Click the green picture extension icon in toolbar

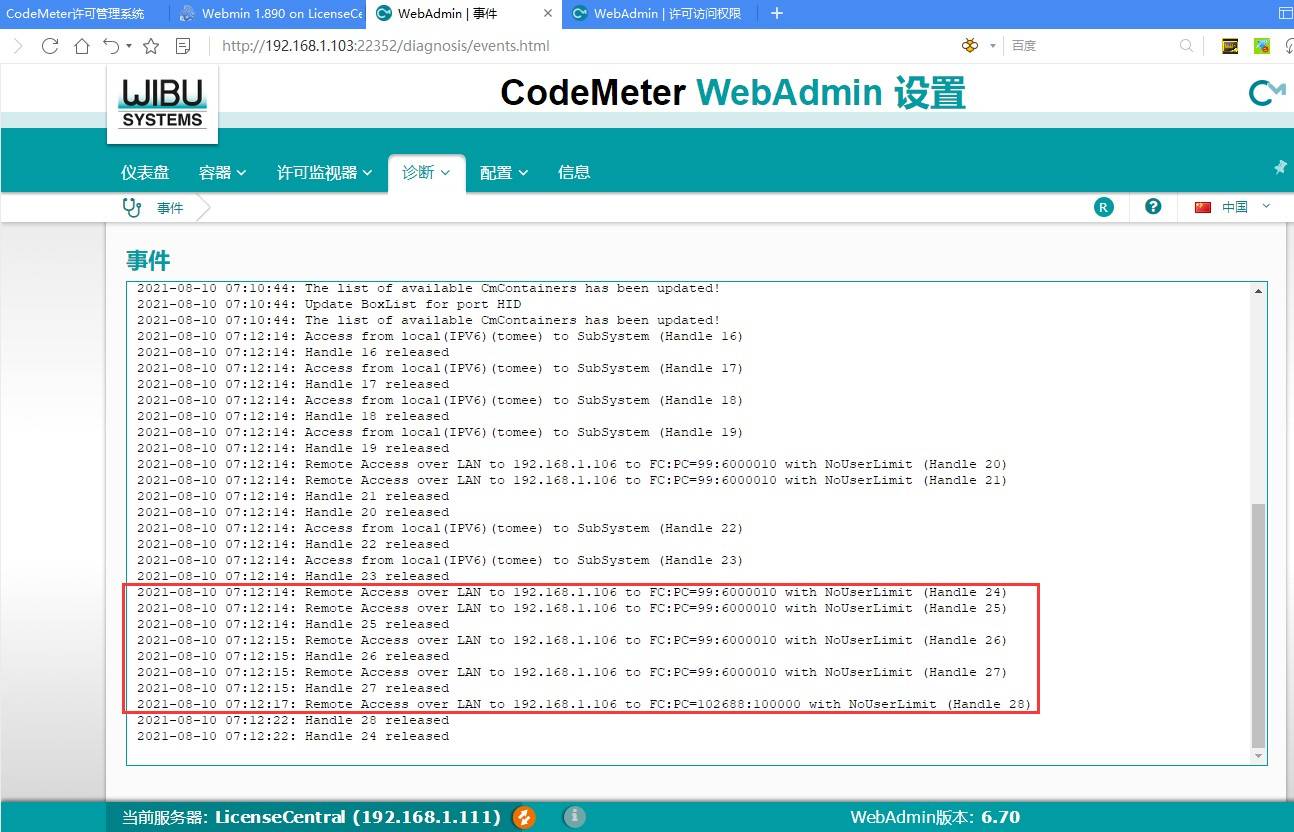point(1262,46)
